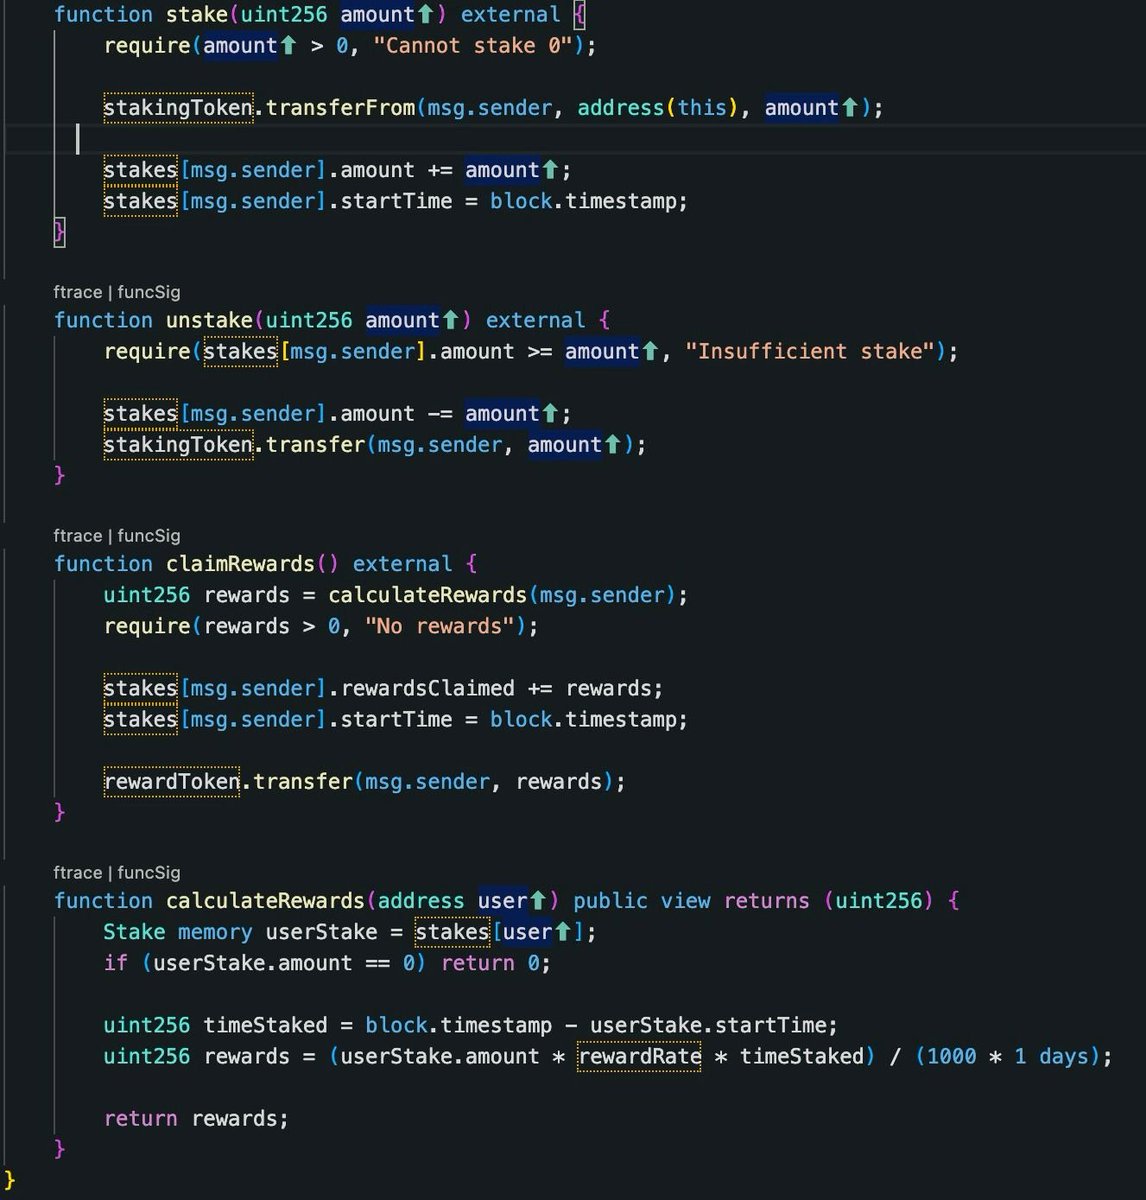Click the calculateRewards call inside claimRewards
Screen dimensions: 1146x1200
(x=427, y=595)
